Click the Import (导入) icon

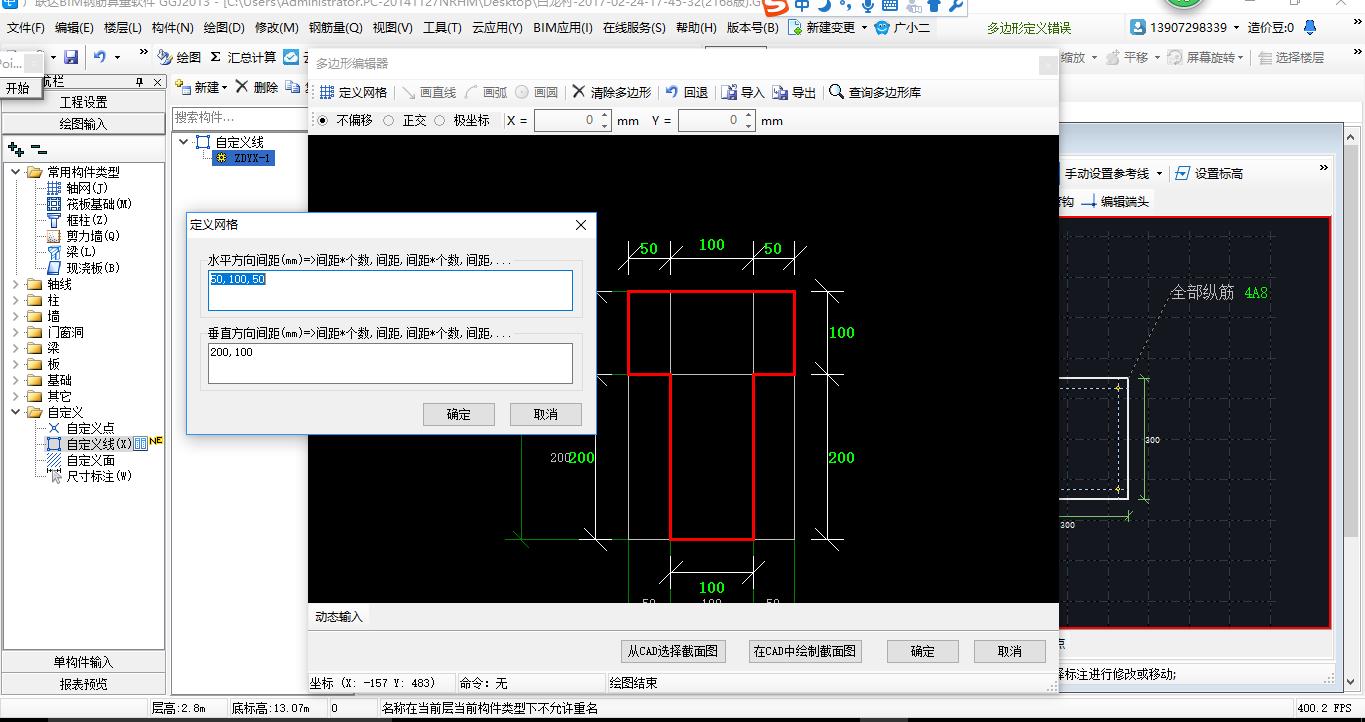(x=730, y=92)
